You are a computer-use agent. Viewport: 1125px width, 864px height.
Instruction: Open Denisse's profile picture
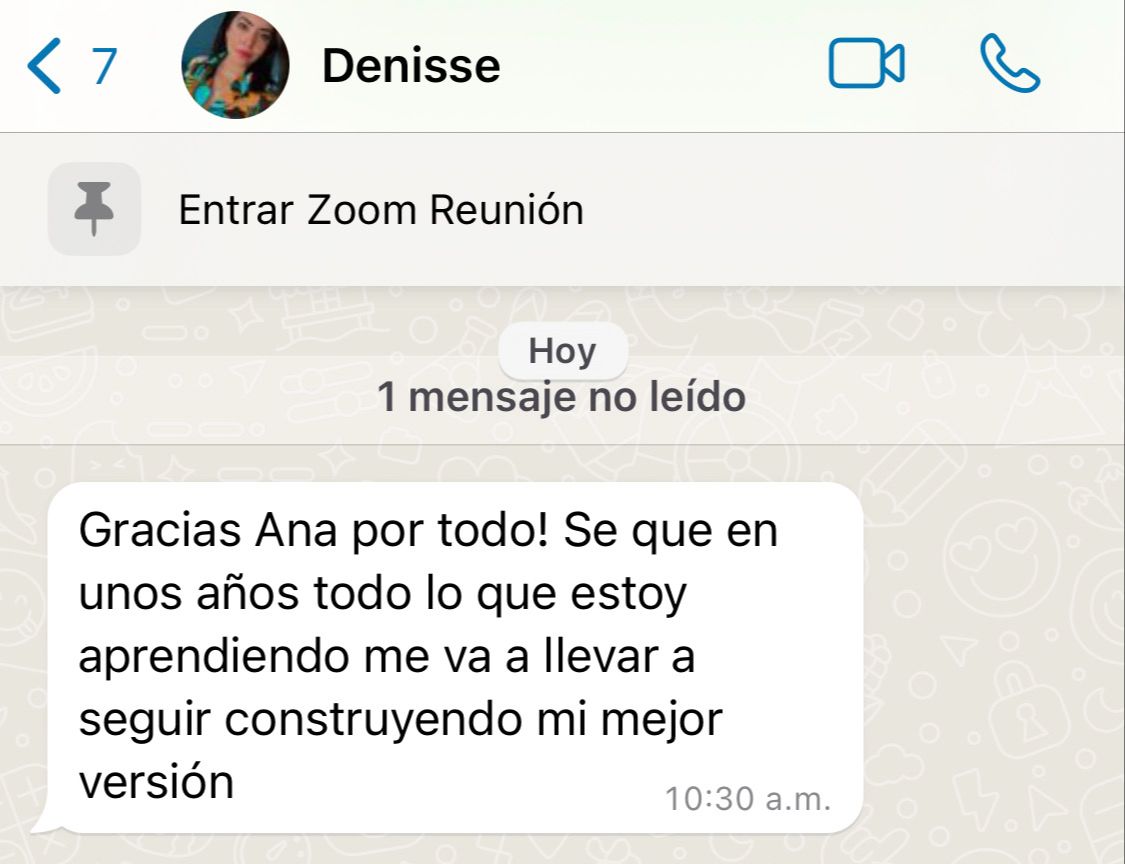point(235,65)
